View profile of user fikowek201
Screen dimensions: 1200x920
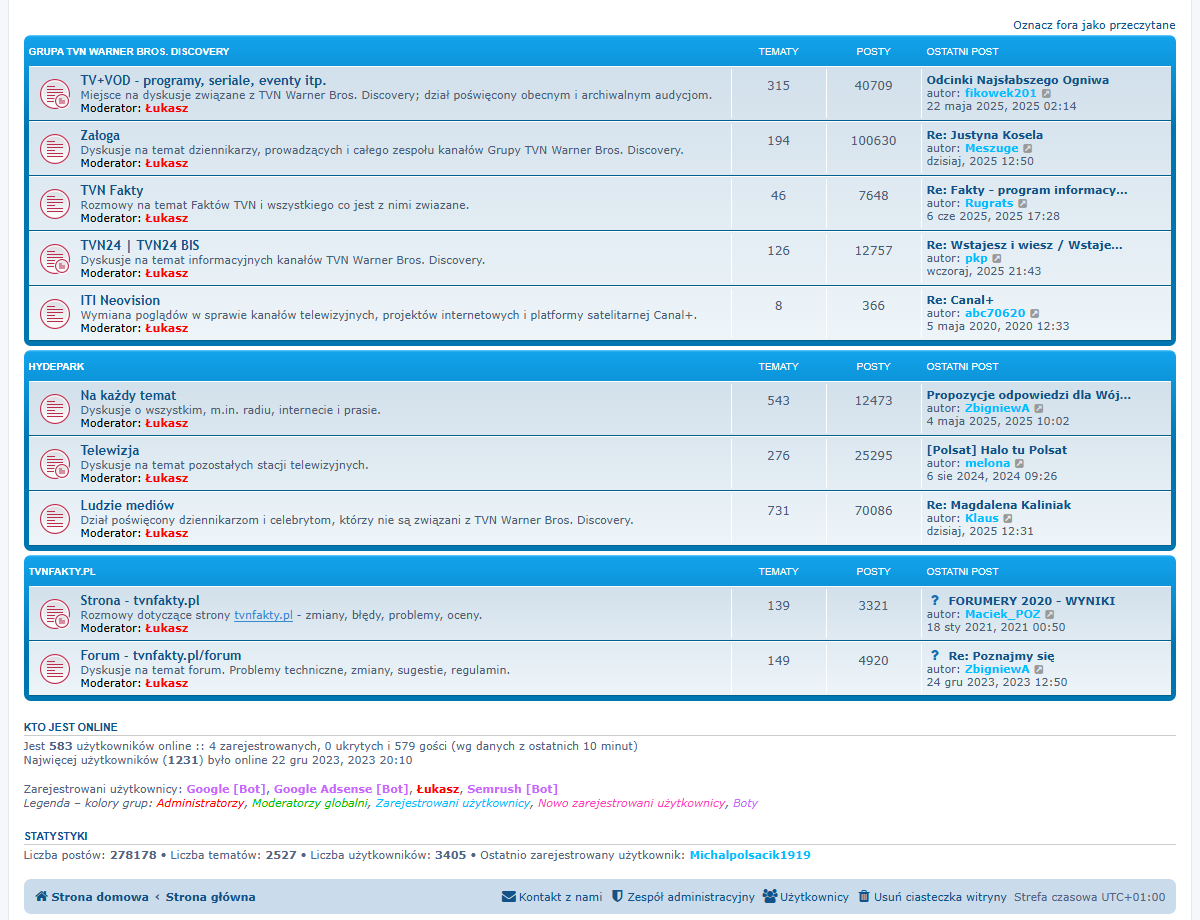(x=1000, y=93)
